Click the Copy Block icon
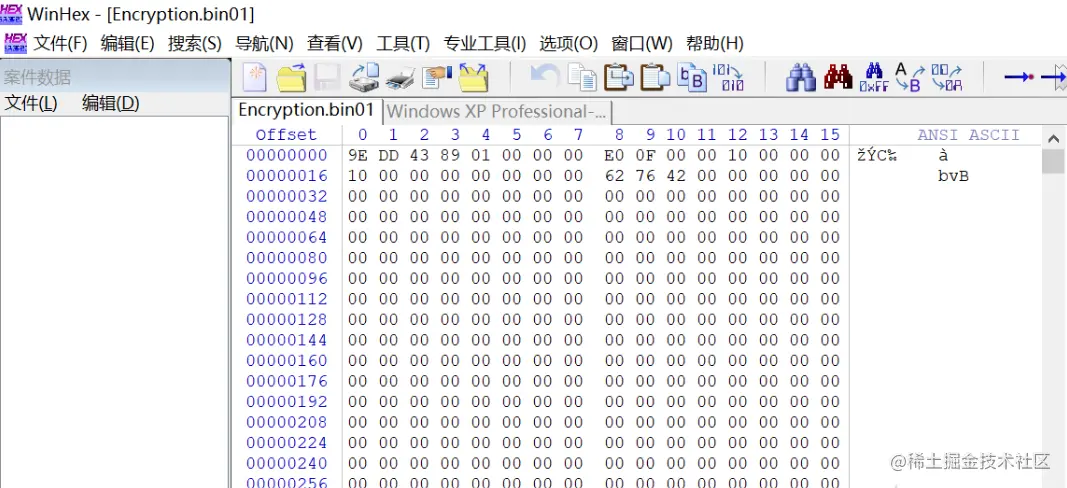 [x=582, y=78]
